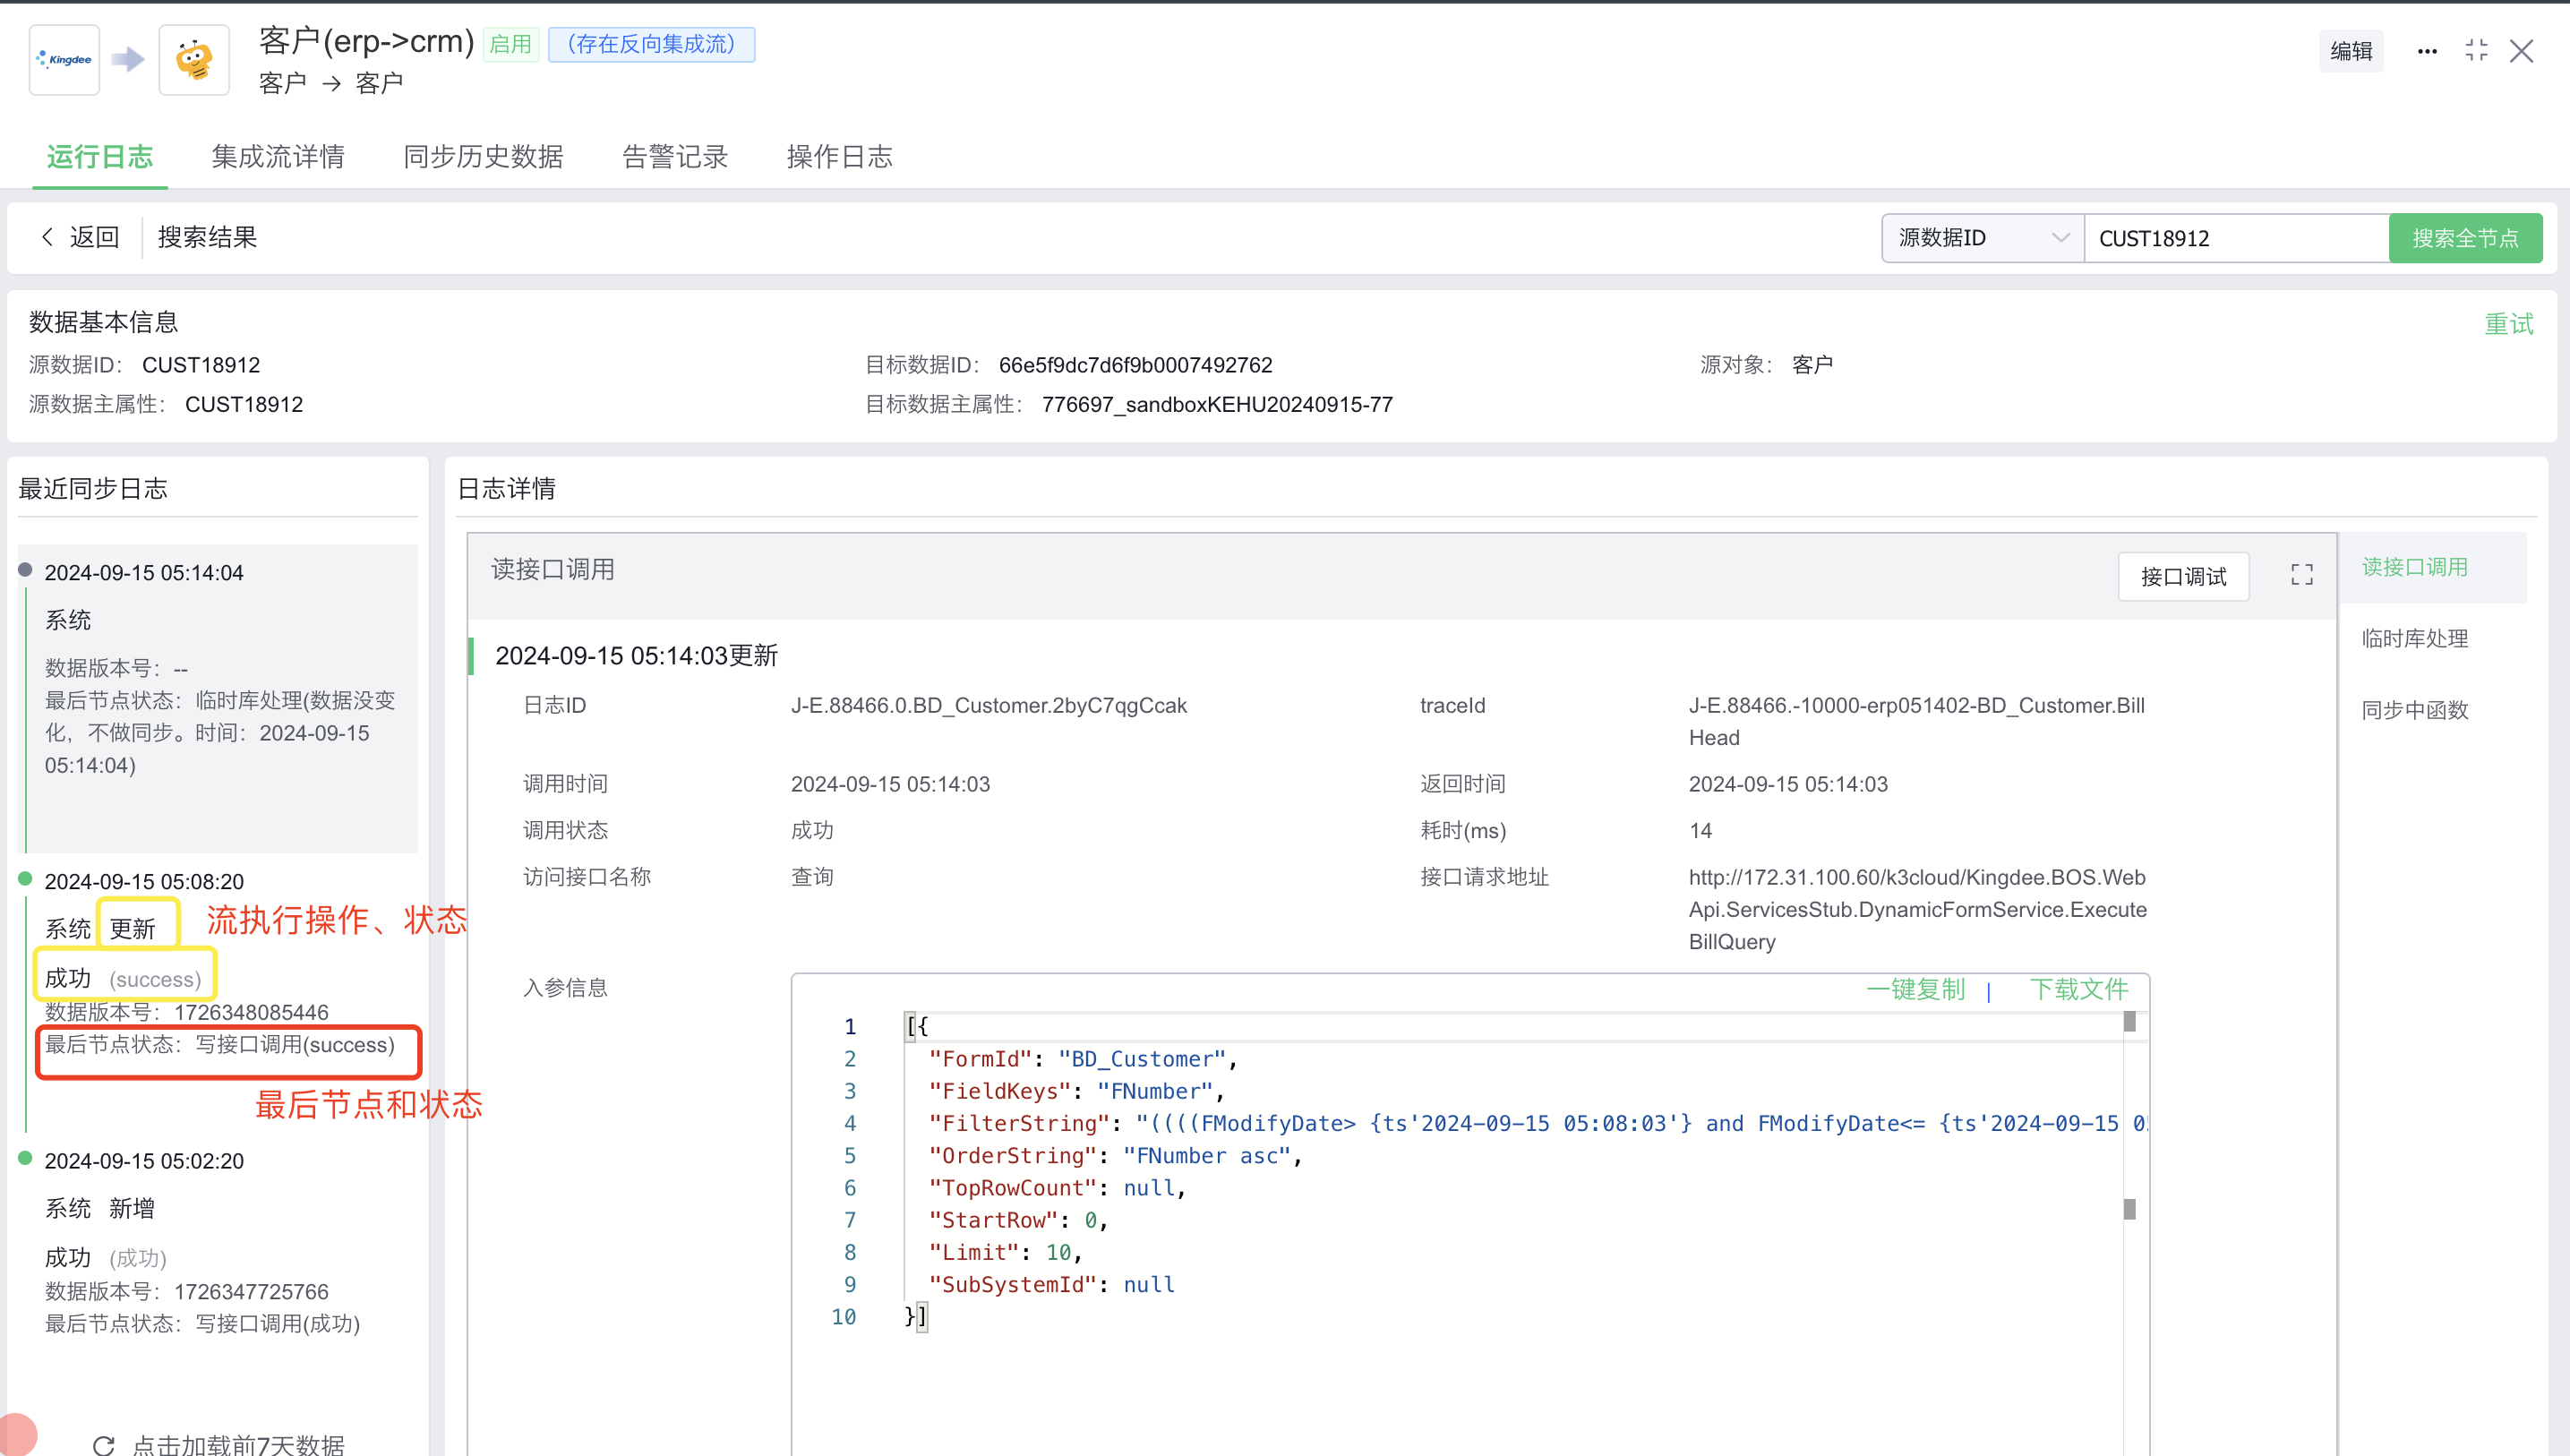Click 一键复制 to copy input parameters
This screenshot has height=1456, width=2570.
(x=1915, y=989)
